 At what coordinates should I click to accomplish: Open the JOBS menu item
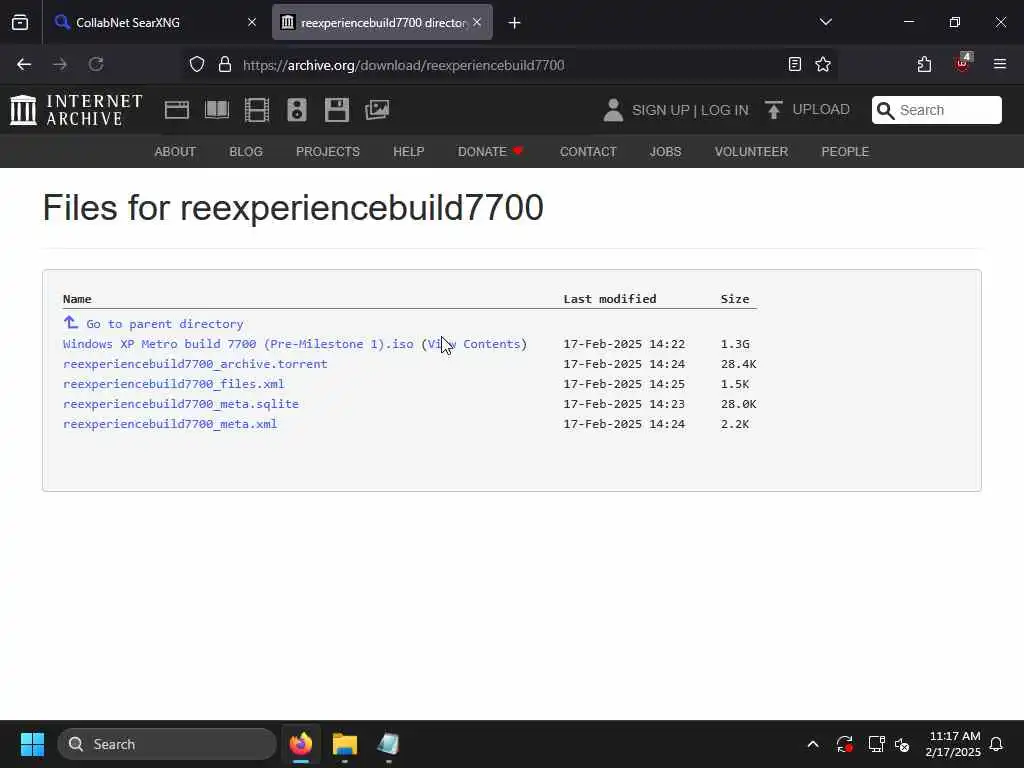click(665, 152)
